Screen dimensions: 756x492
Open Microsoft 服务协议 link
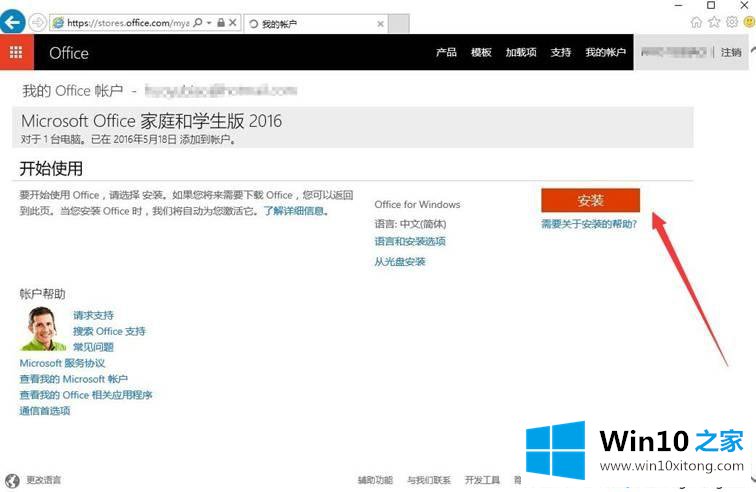pos(62,363)
